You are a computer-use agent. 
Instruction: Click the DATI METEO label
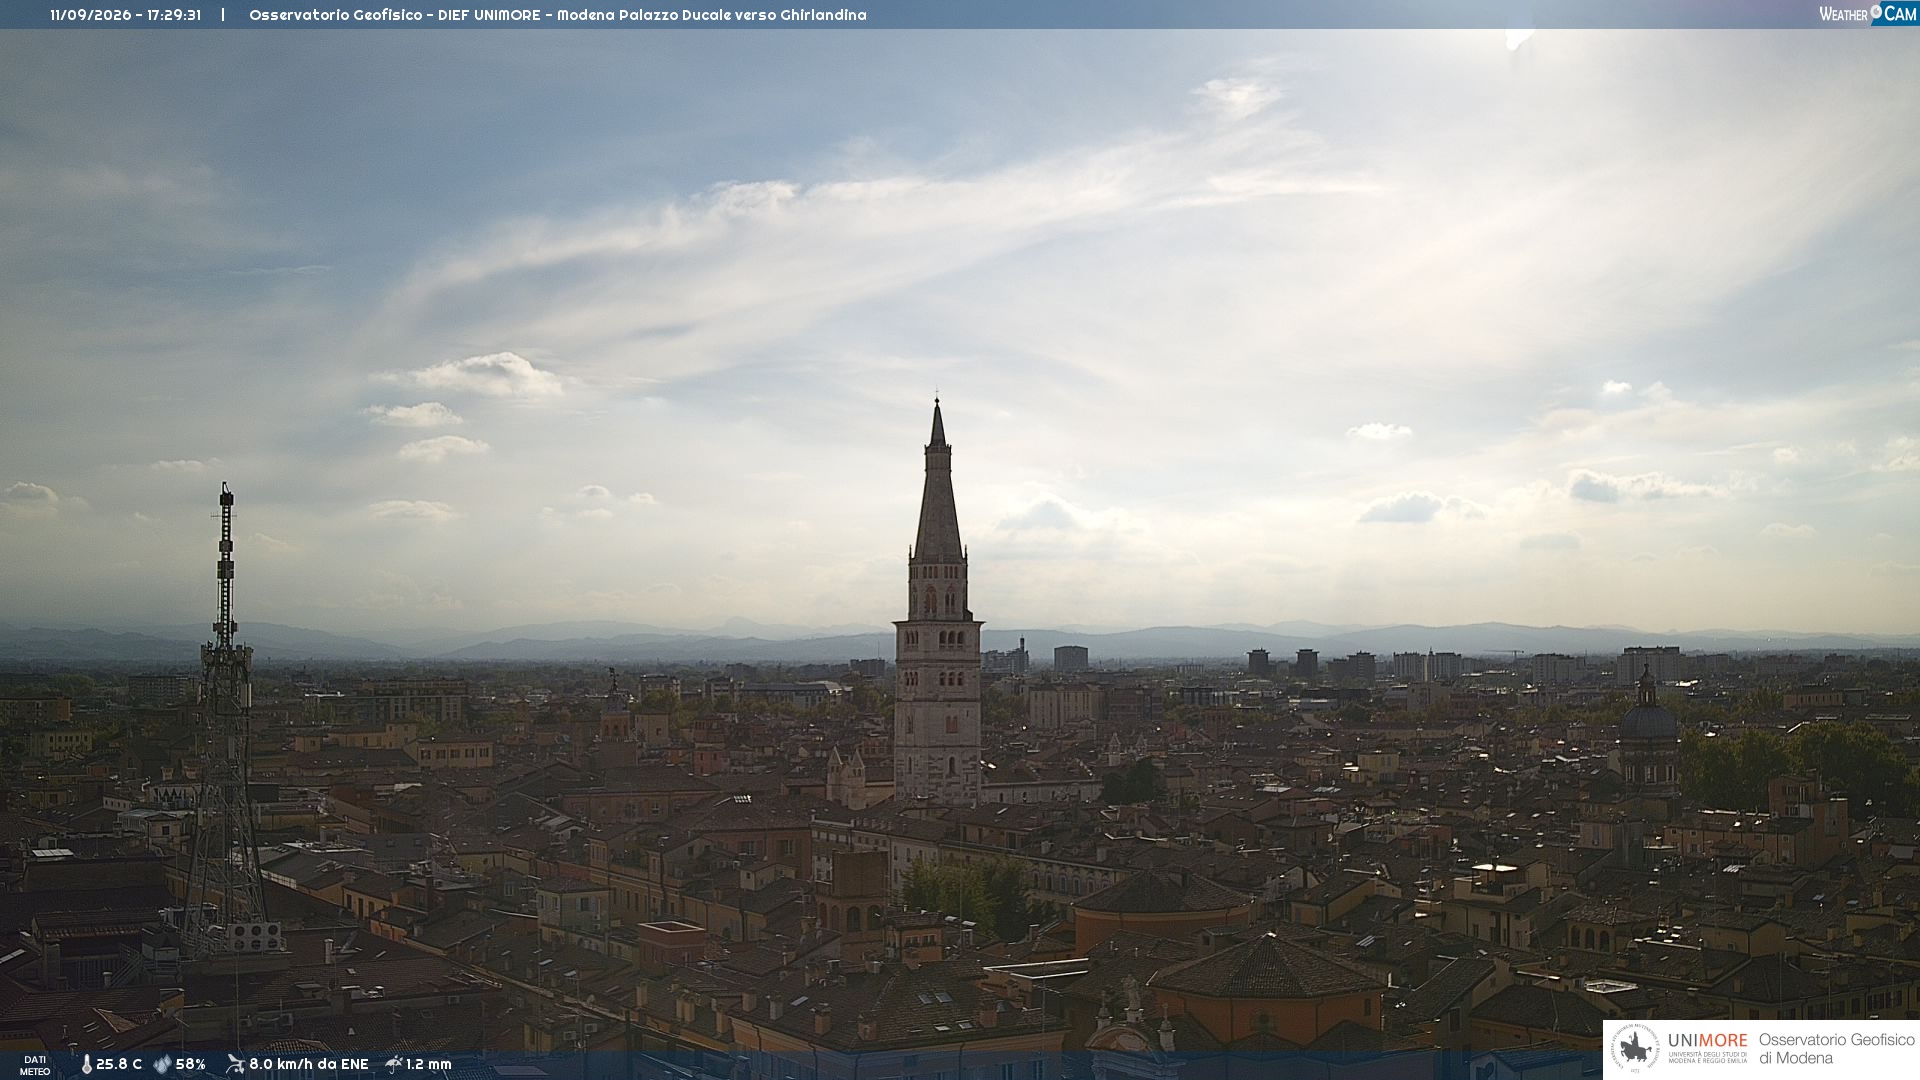click(x=35, y=1066)
